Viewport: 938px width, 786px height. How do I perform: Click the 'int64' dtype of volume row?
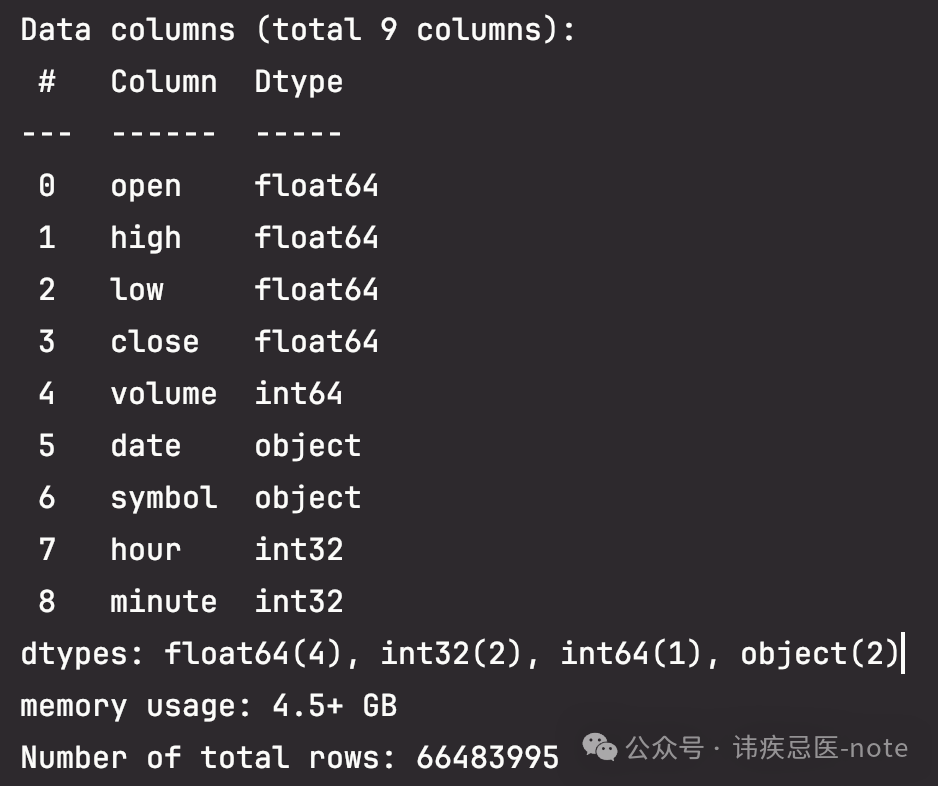pos(298,393)
